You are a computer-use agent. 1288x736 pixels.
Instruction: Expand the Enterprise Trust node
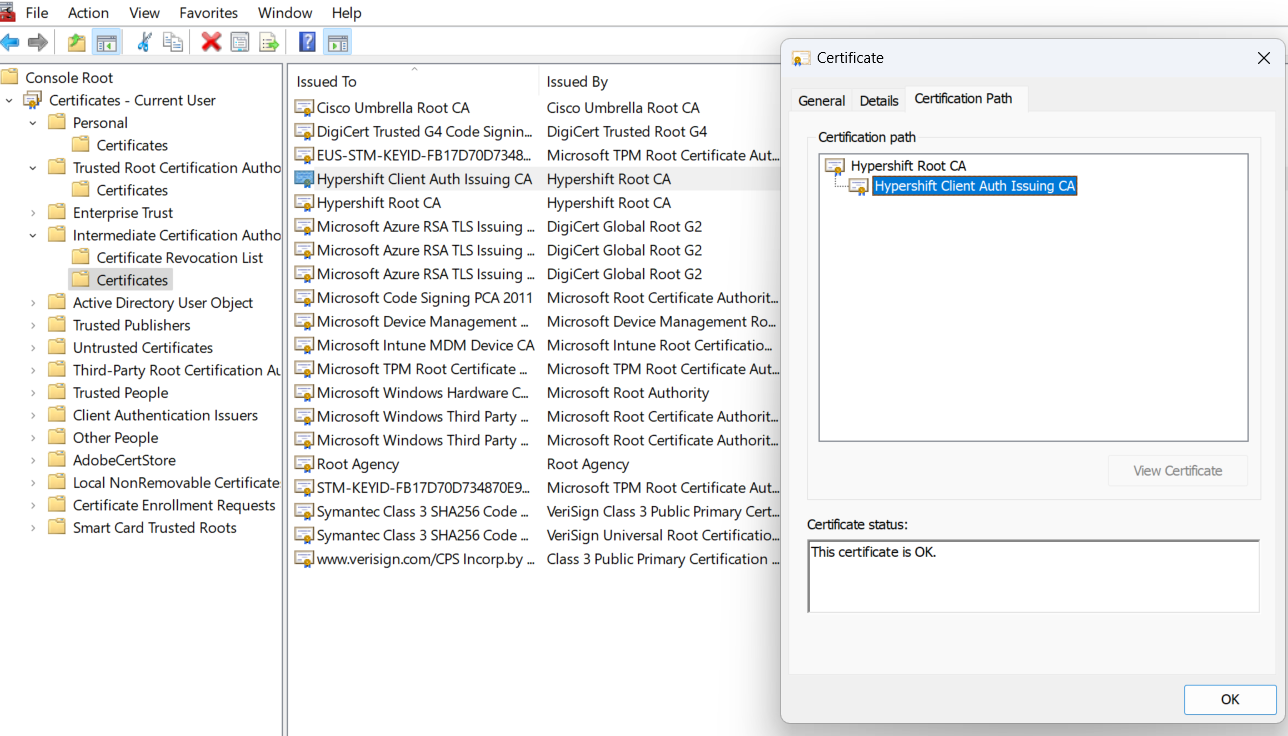pos(33,213)
